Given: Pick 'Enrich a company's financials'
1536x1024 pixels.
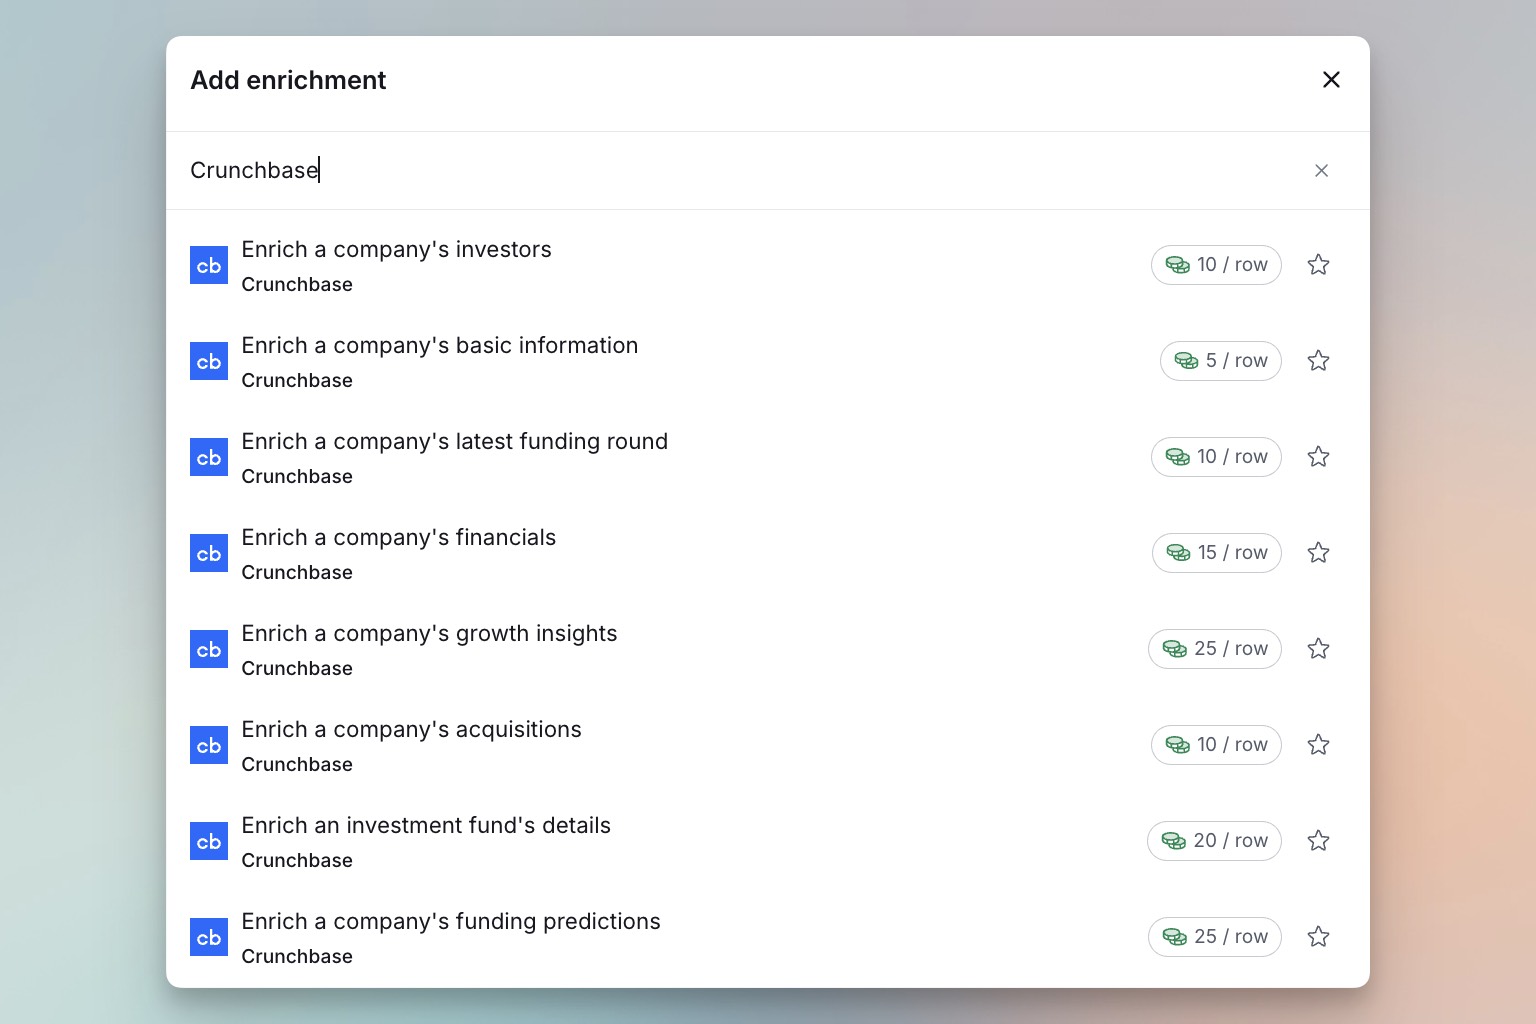Looking at the screenshot, I should pos(399,538).
